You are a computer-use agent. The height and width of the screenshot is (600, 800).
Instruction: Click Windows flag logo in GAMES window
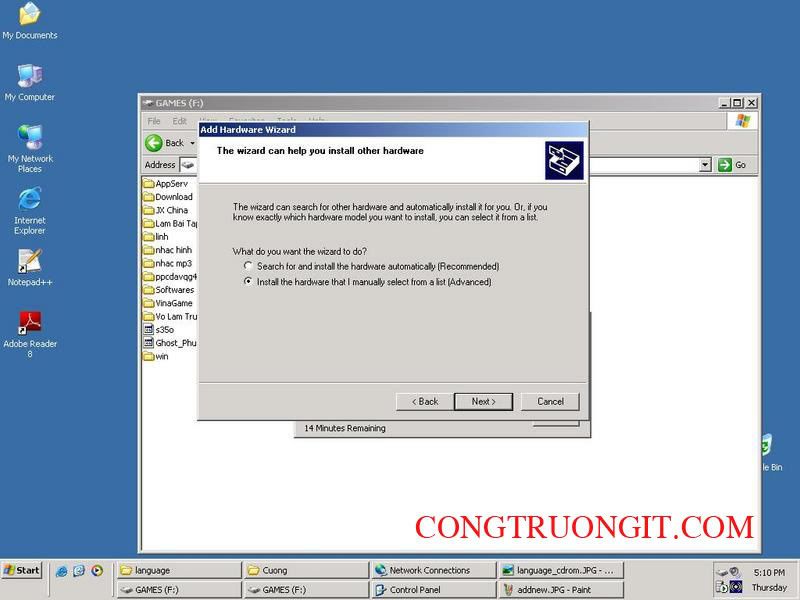(743, 121)
